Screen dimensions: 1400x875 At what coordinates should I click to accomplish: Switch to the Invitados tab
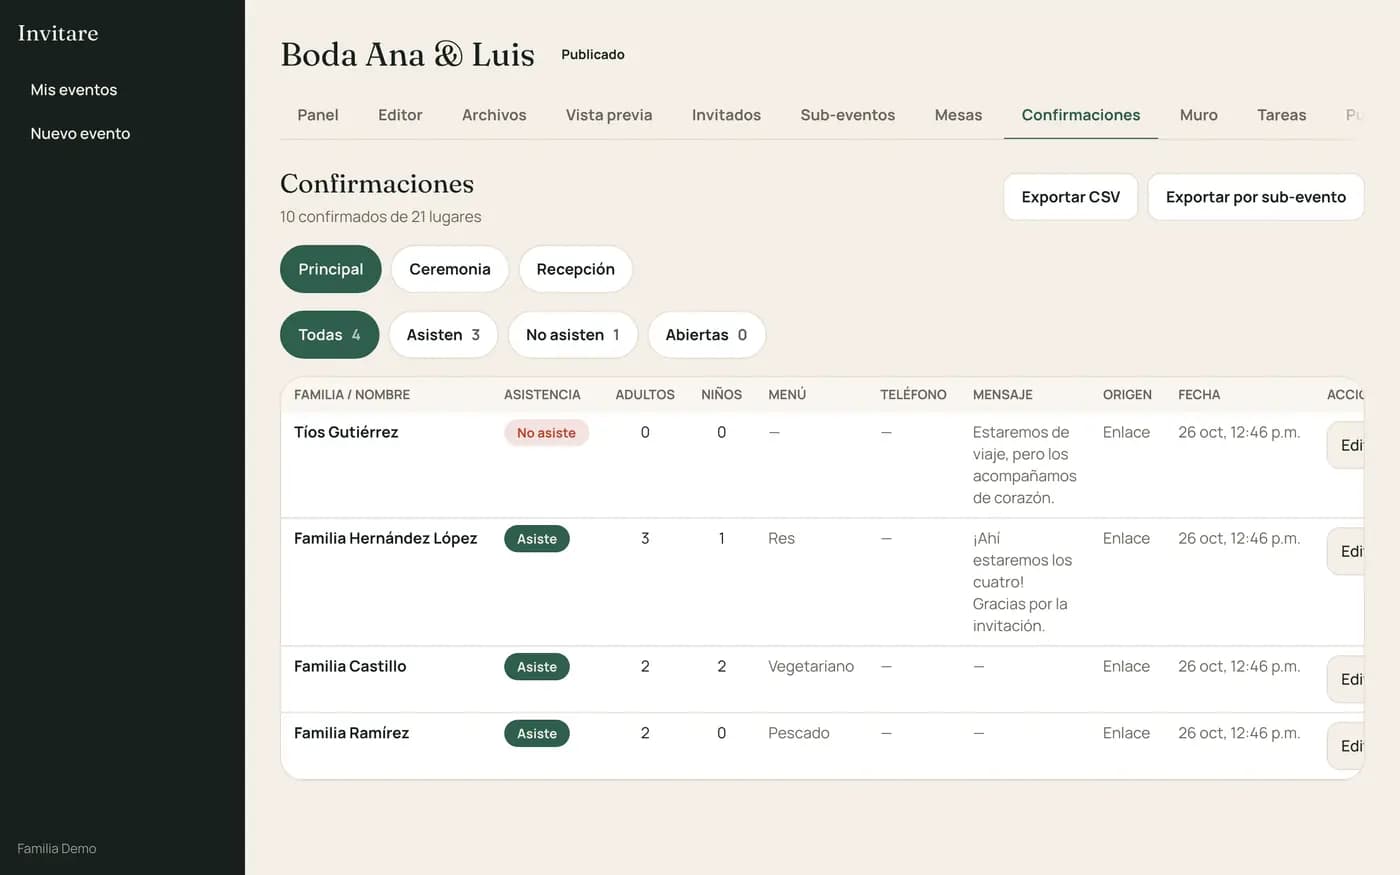click(x=726, y=115)
